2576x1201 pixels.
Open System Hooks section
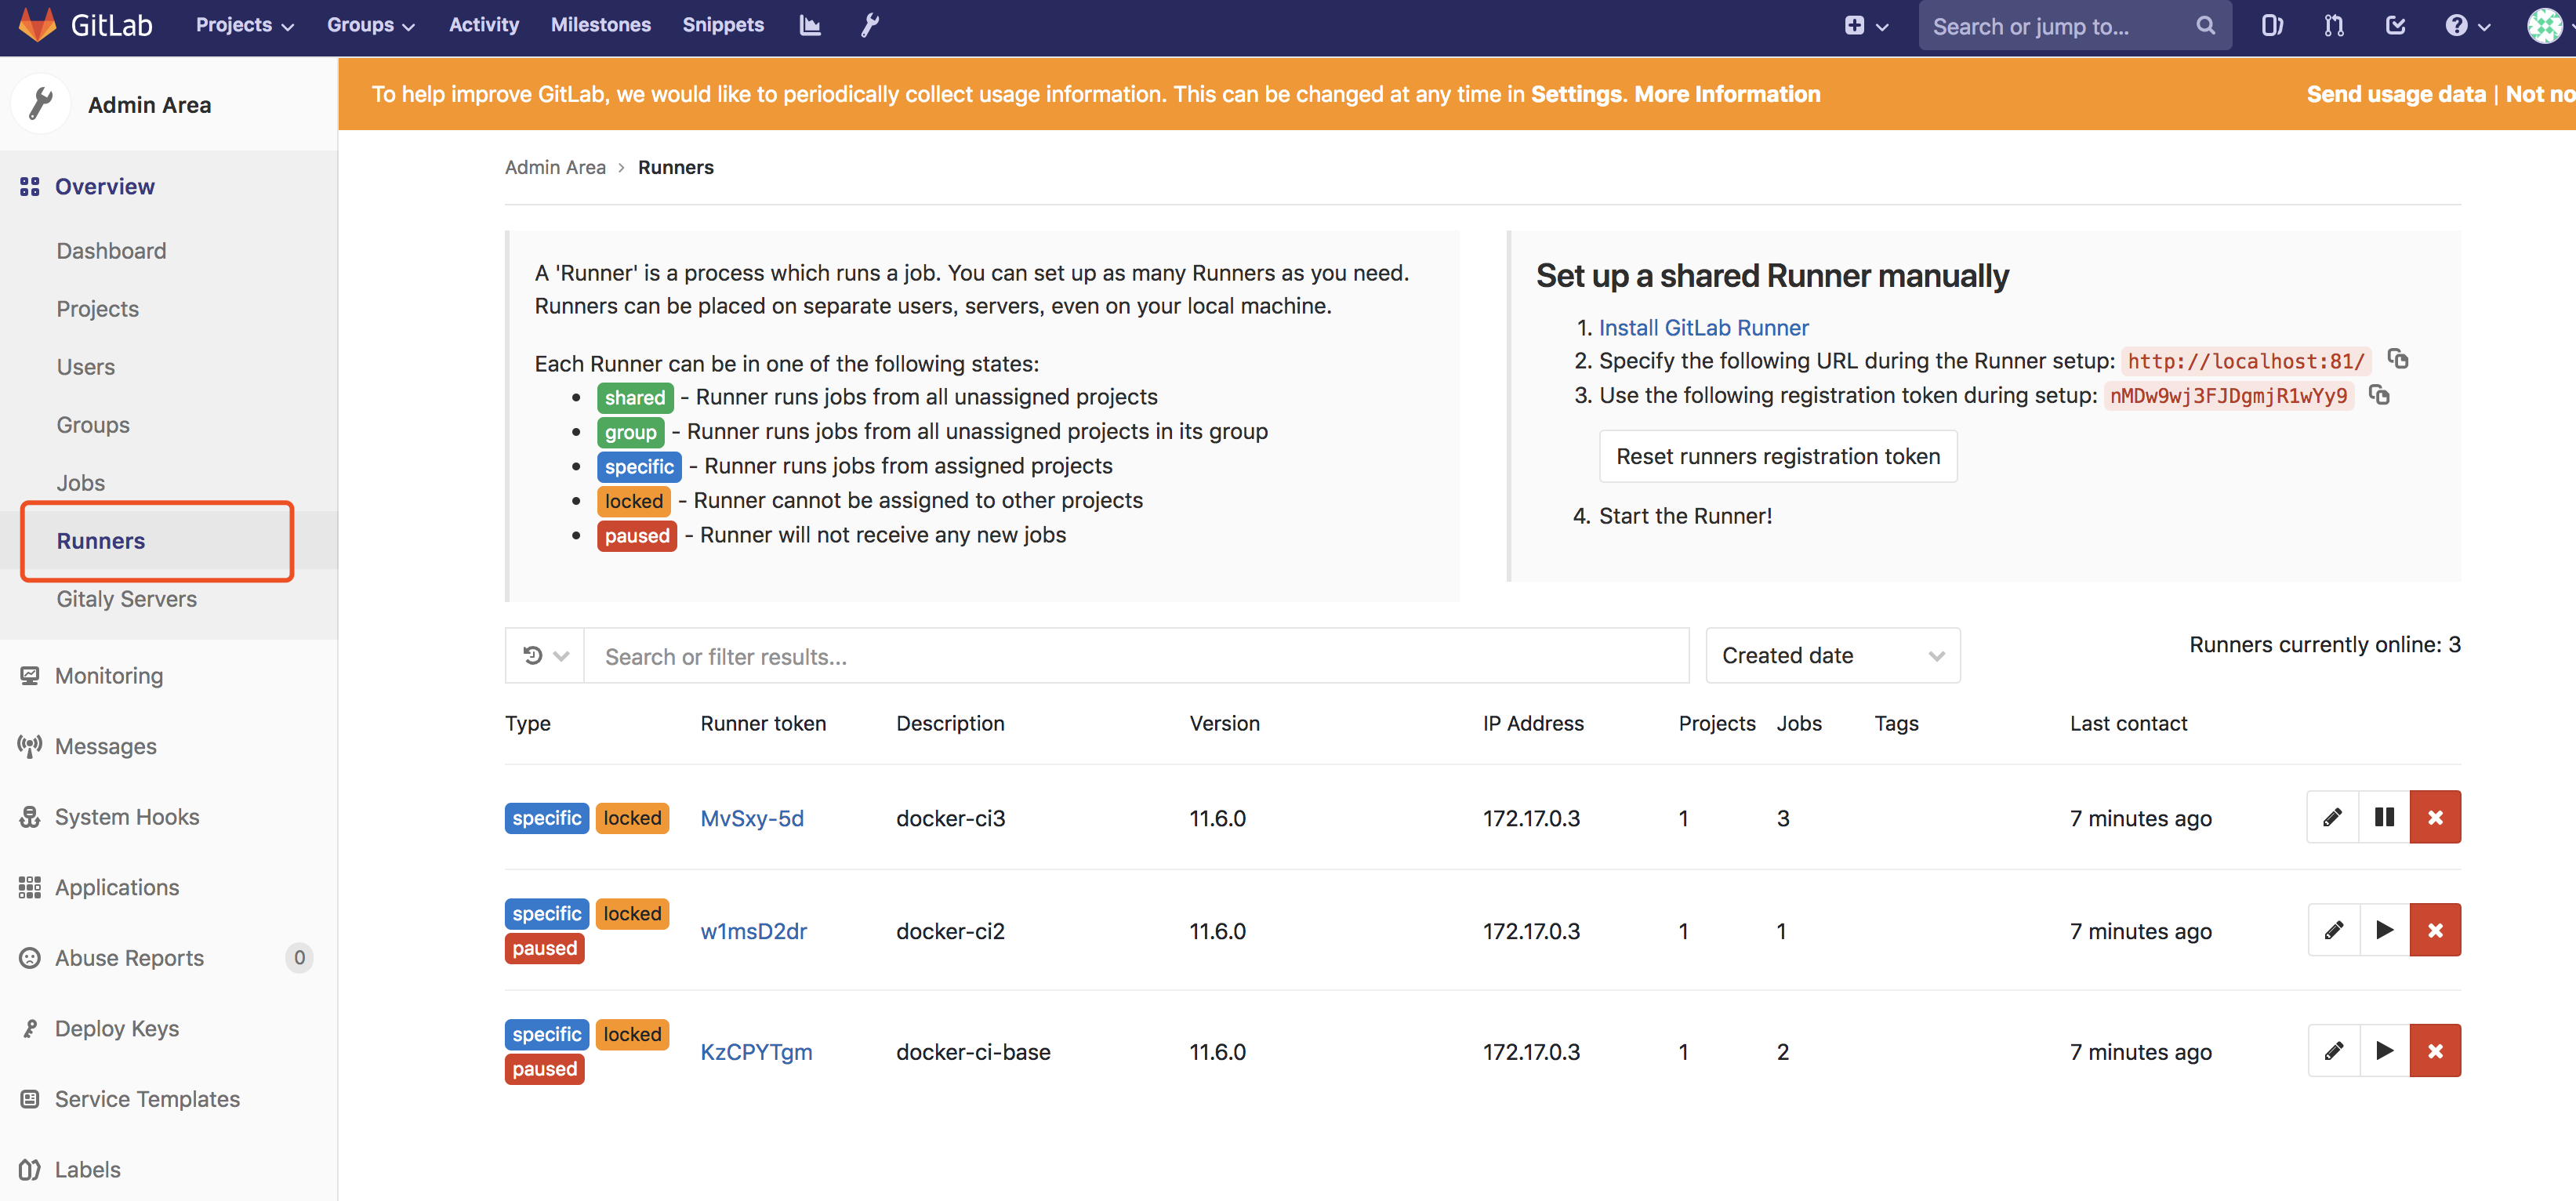pos(127,816)
